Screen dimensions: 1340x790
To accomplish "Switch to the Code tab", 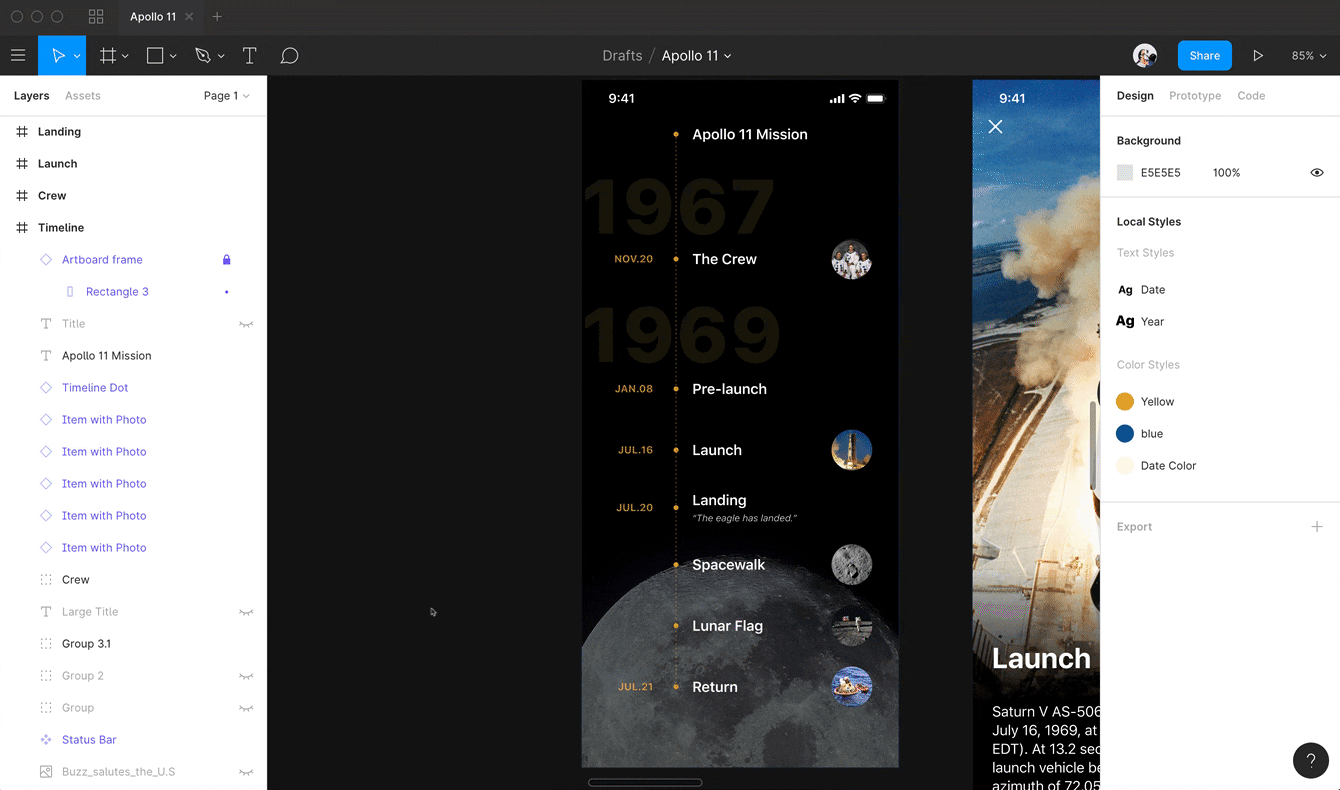I will (x=1251, y=96).
